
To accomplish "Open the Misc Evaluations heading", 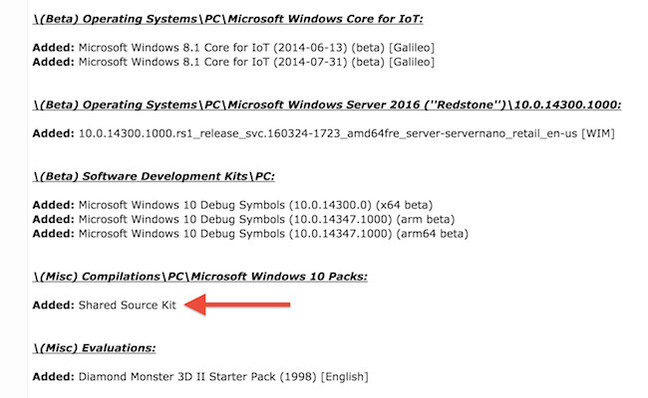I will click(94, 348).
